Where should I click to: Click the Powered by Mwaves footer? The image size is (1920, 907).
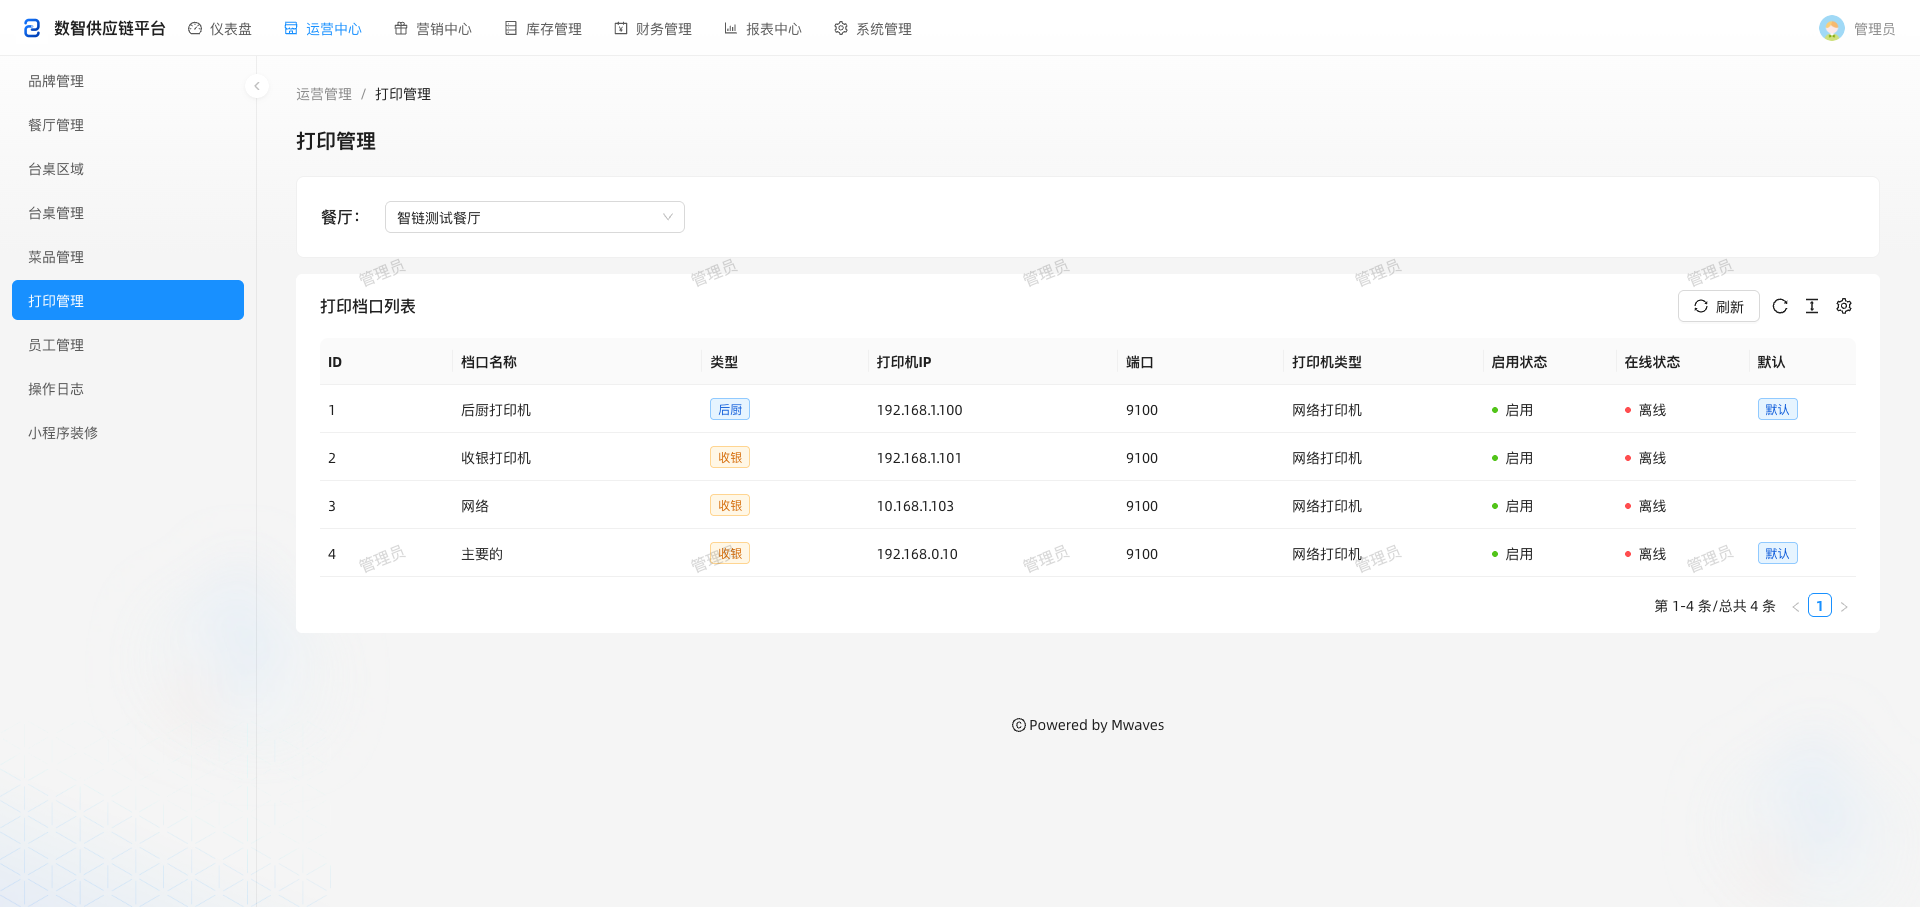pyautogui.click(x=1088, y=725)
